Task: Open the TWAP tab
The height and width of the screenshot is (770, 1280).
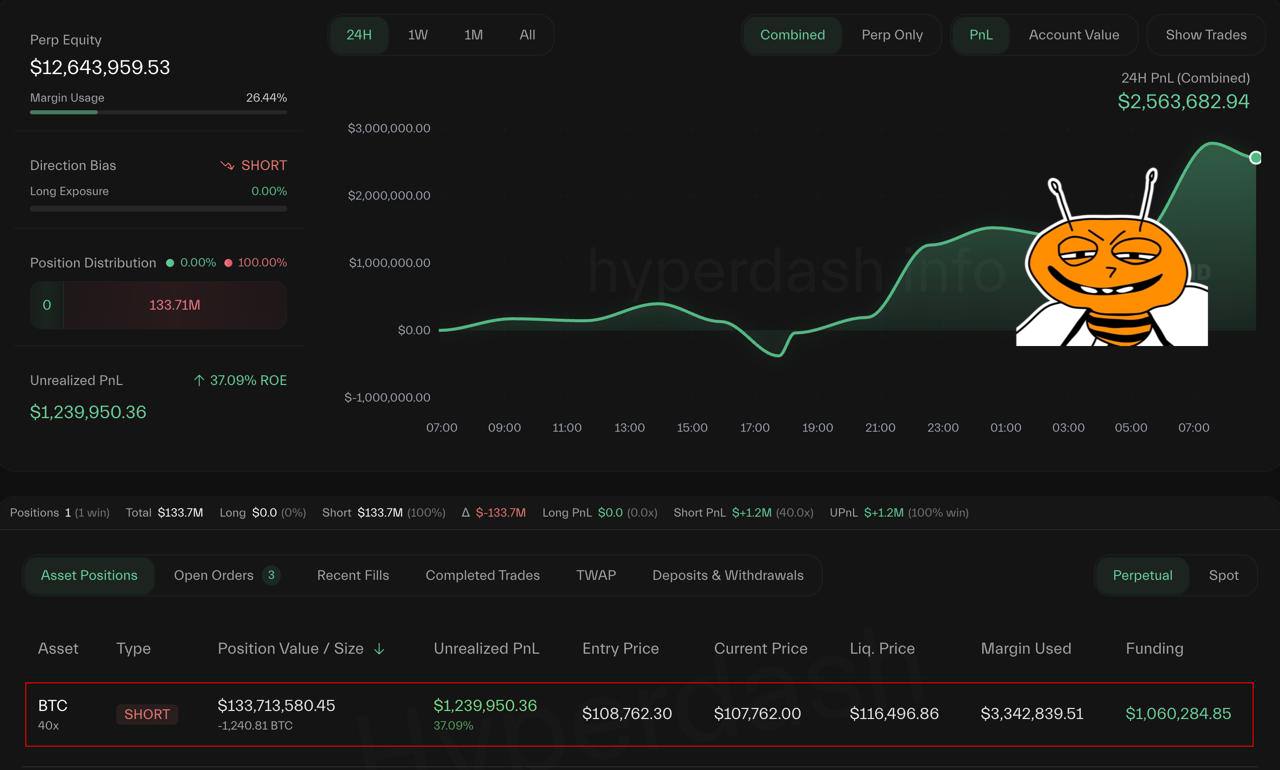Action: (x=596, y=575)
